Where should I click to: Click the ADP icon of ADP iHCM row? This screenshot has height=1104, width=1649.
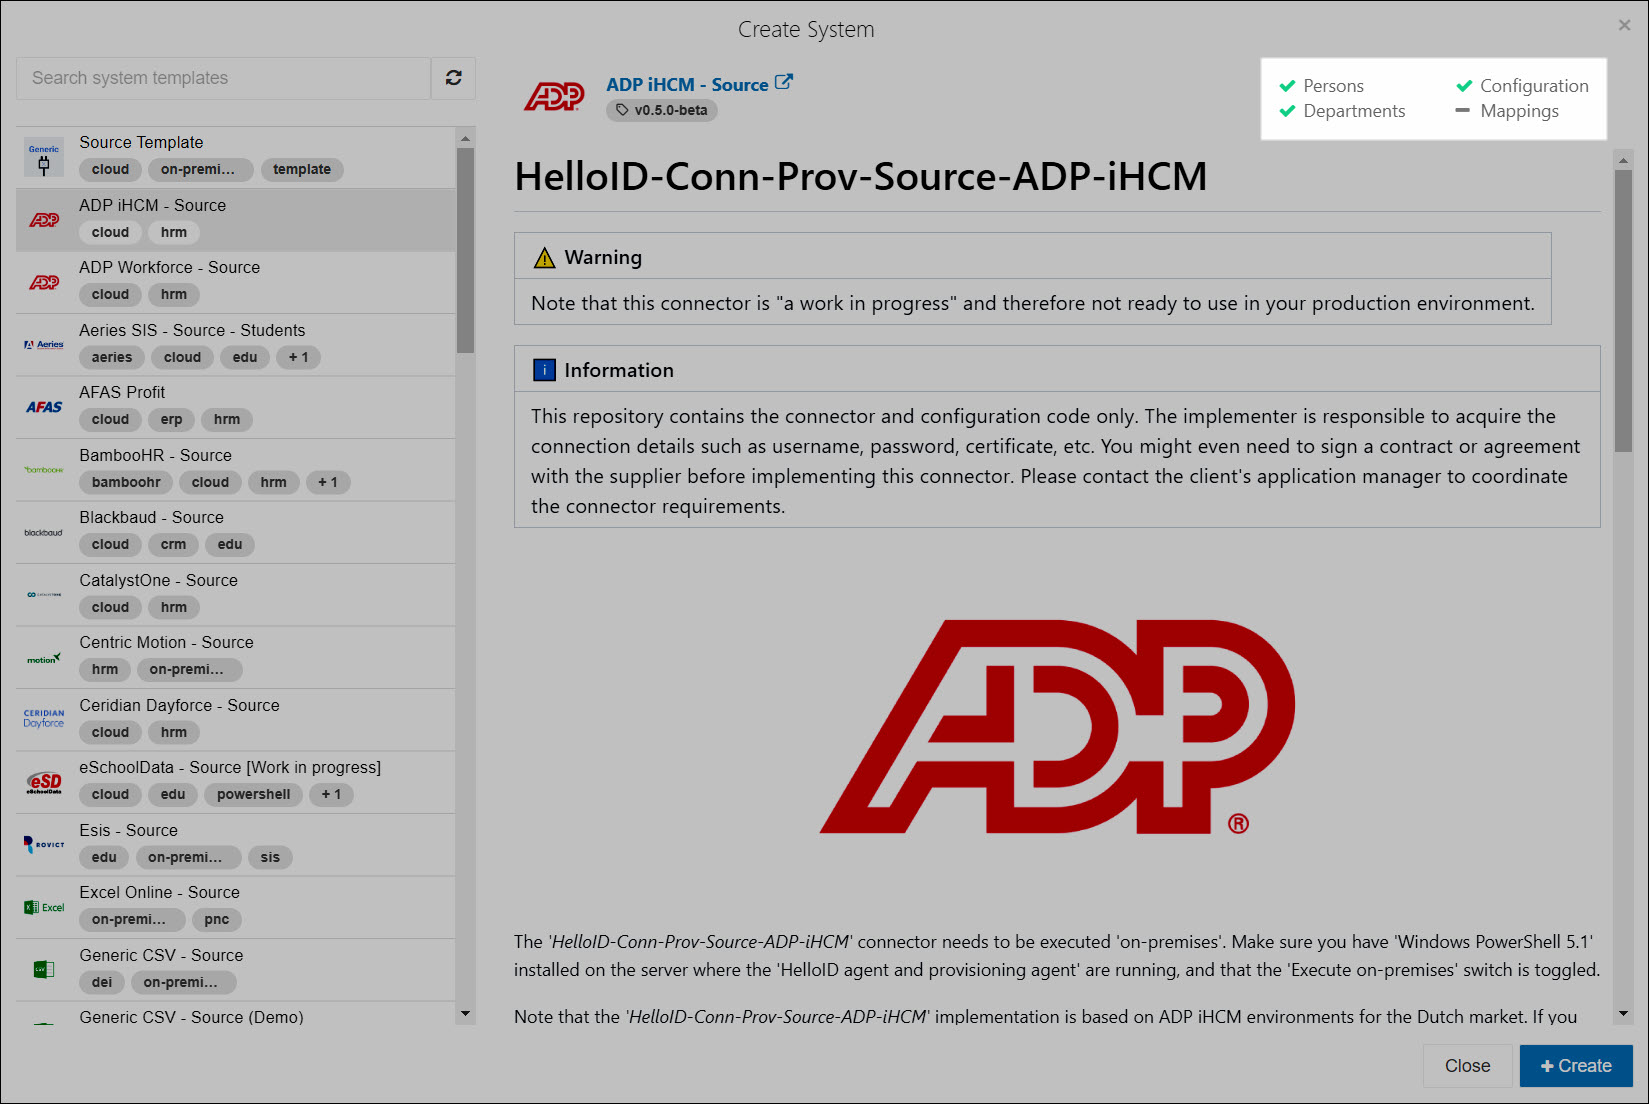click(x=44, y=220)
